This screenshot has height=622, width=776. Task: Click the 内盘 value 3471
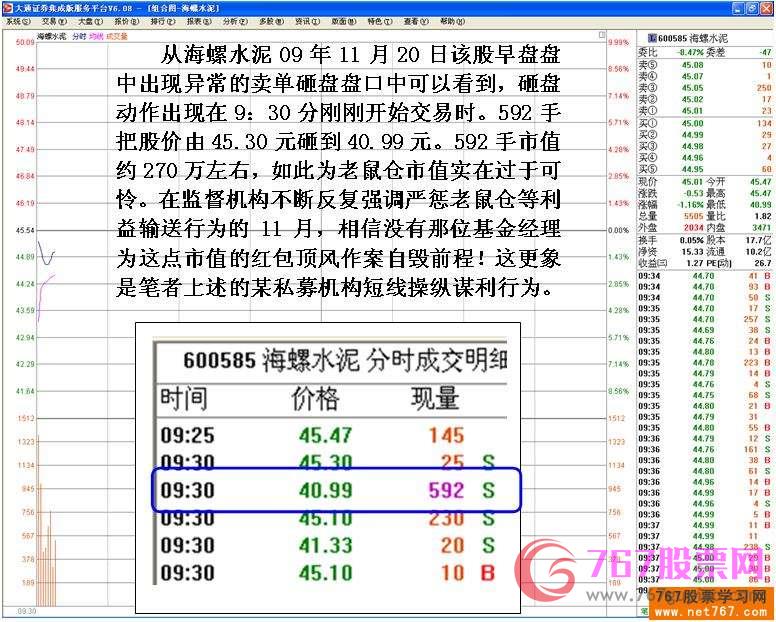click(762, 228)
